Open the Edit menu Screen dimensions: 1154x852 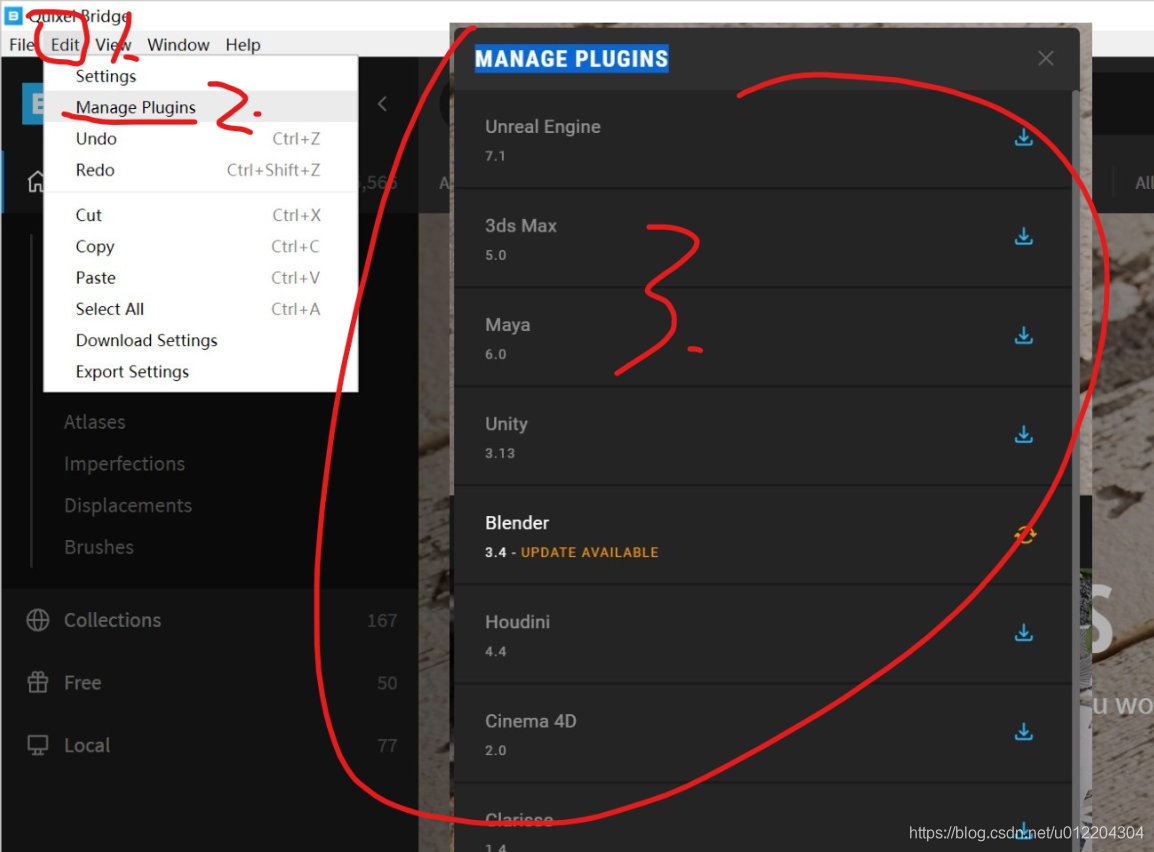[x=65, y=45]
